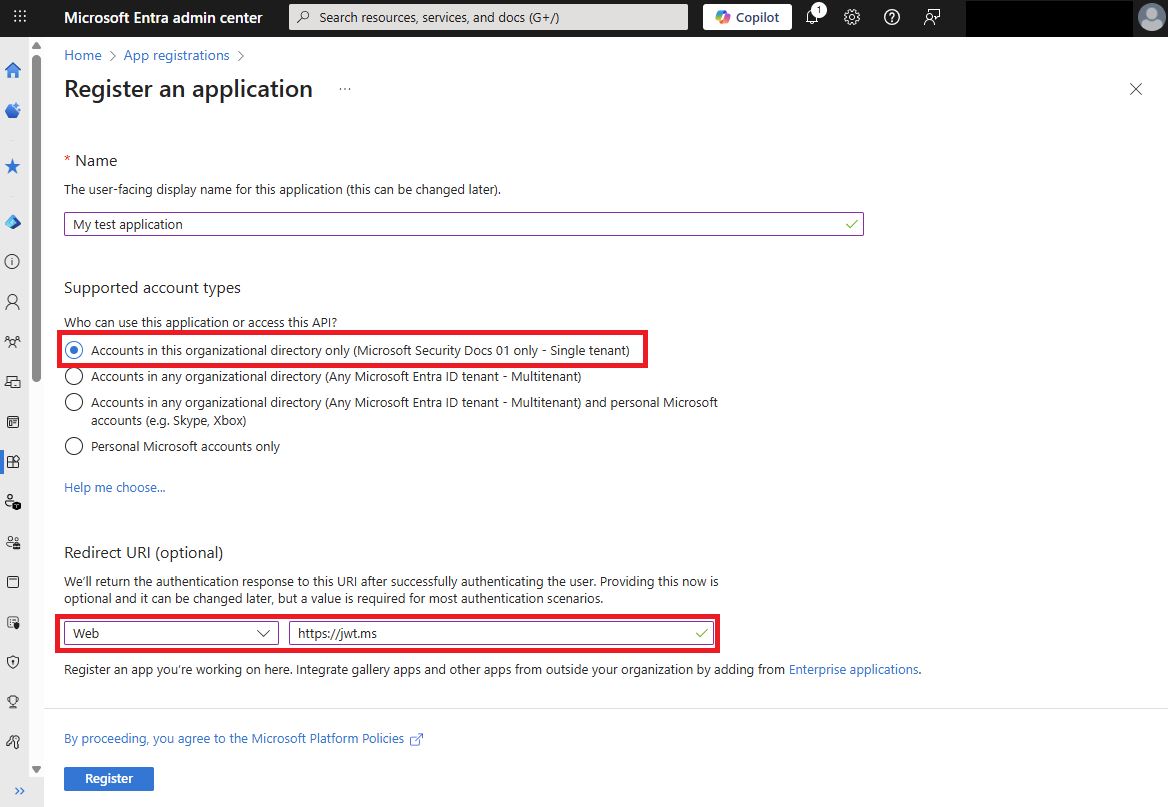
Task: Open the Groups people icon in sidebar
Action: (13, 342)
